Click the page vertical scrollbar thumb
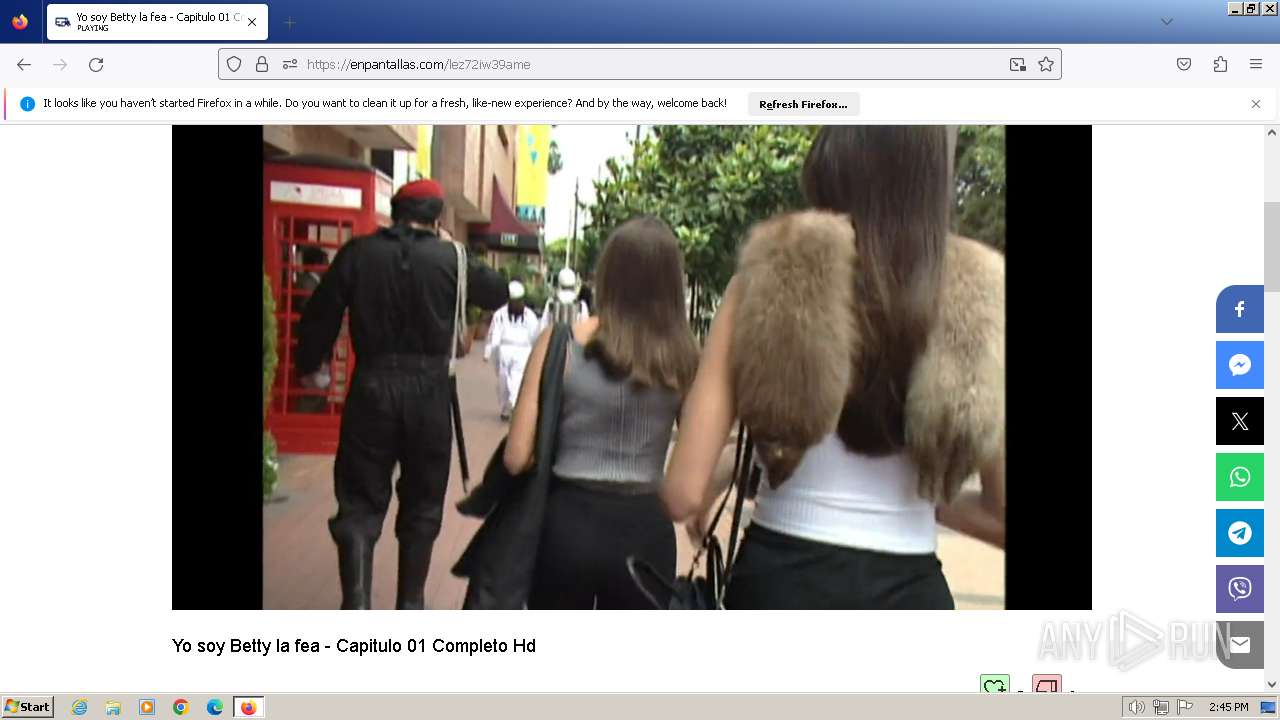The width and height of the screenshot is (1280, 720). pos(1272,246)
